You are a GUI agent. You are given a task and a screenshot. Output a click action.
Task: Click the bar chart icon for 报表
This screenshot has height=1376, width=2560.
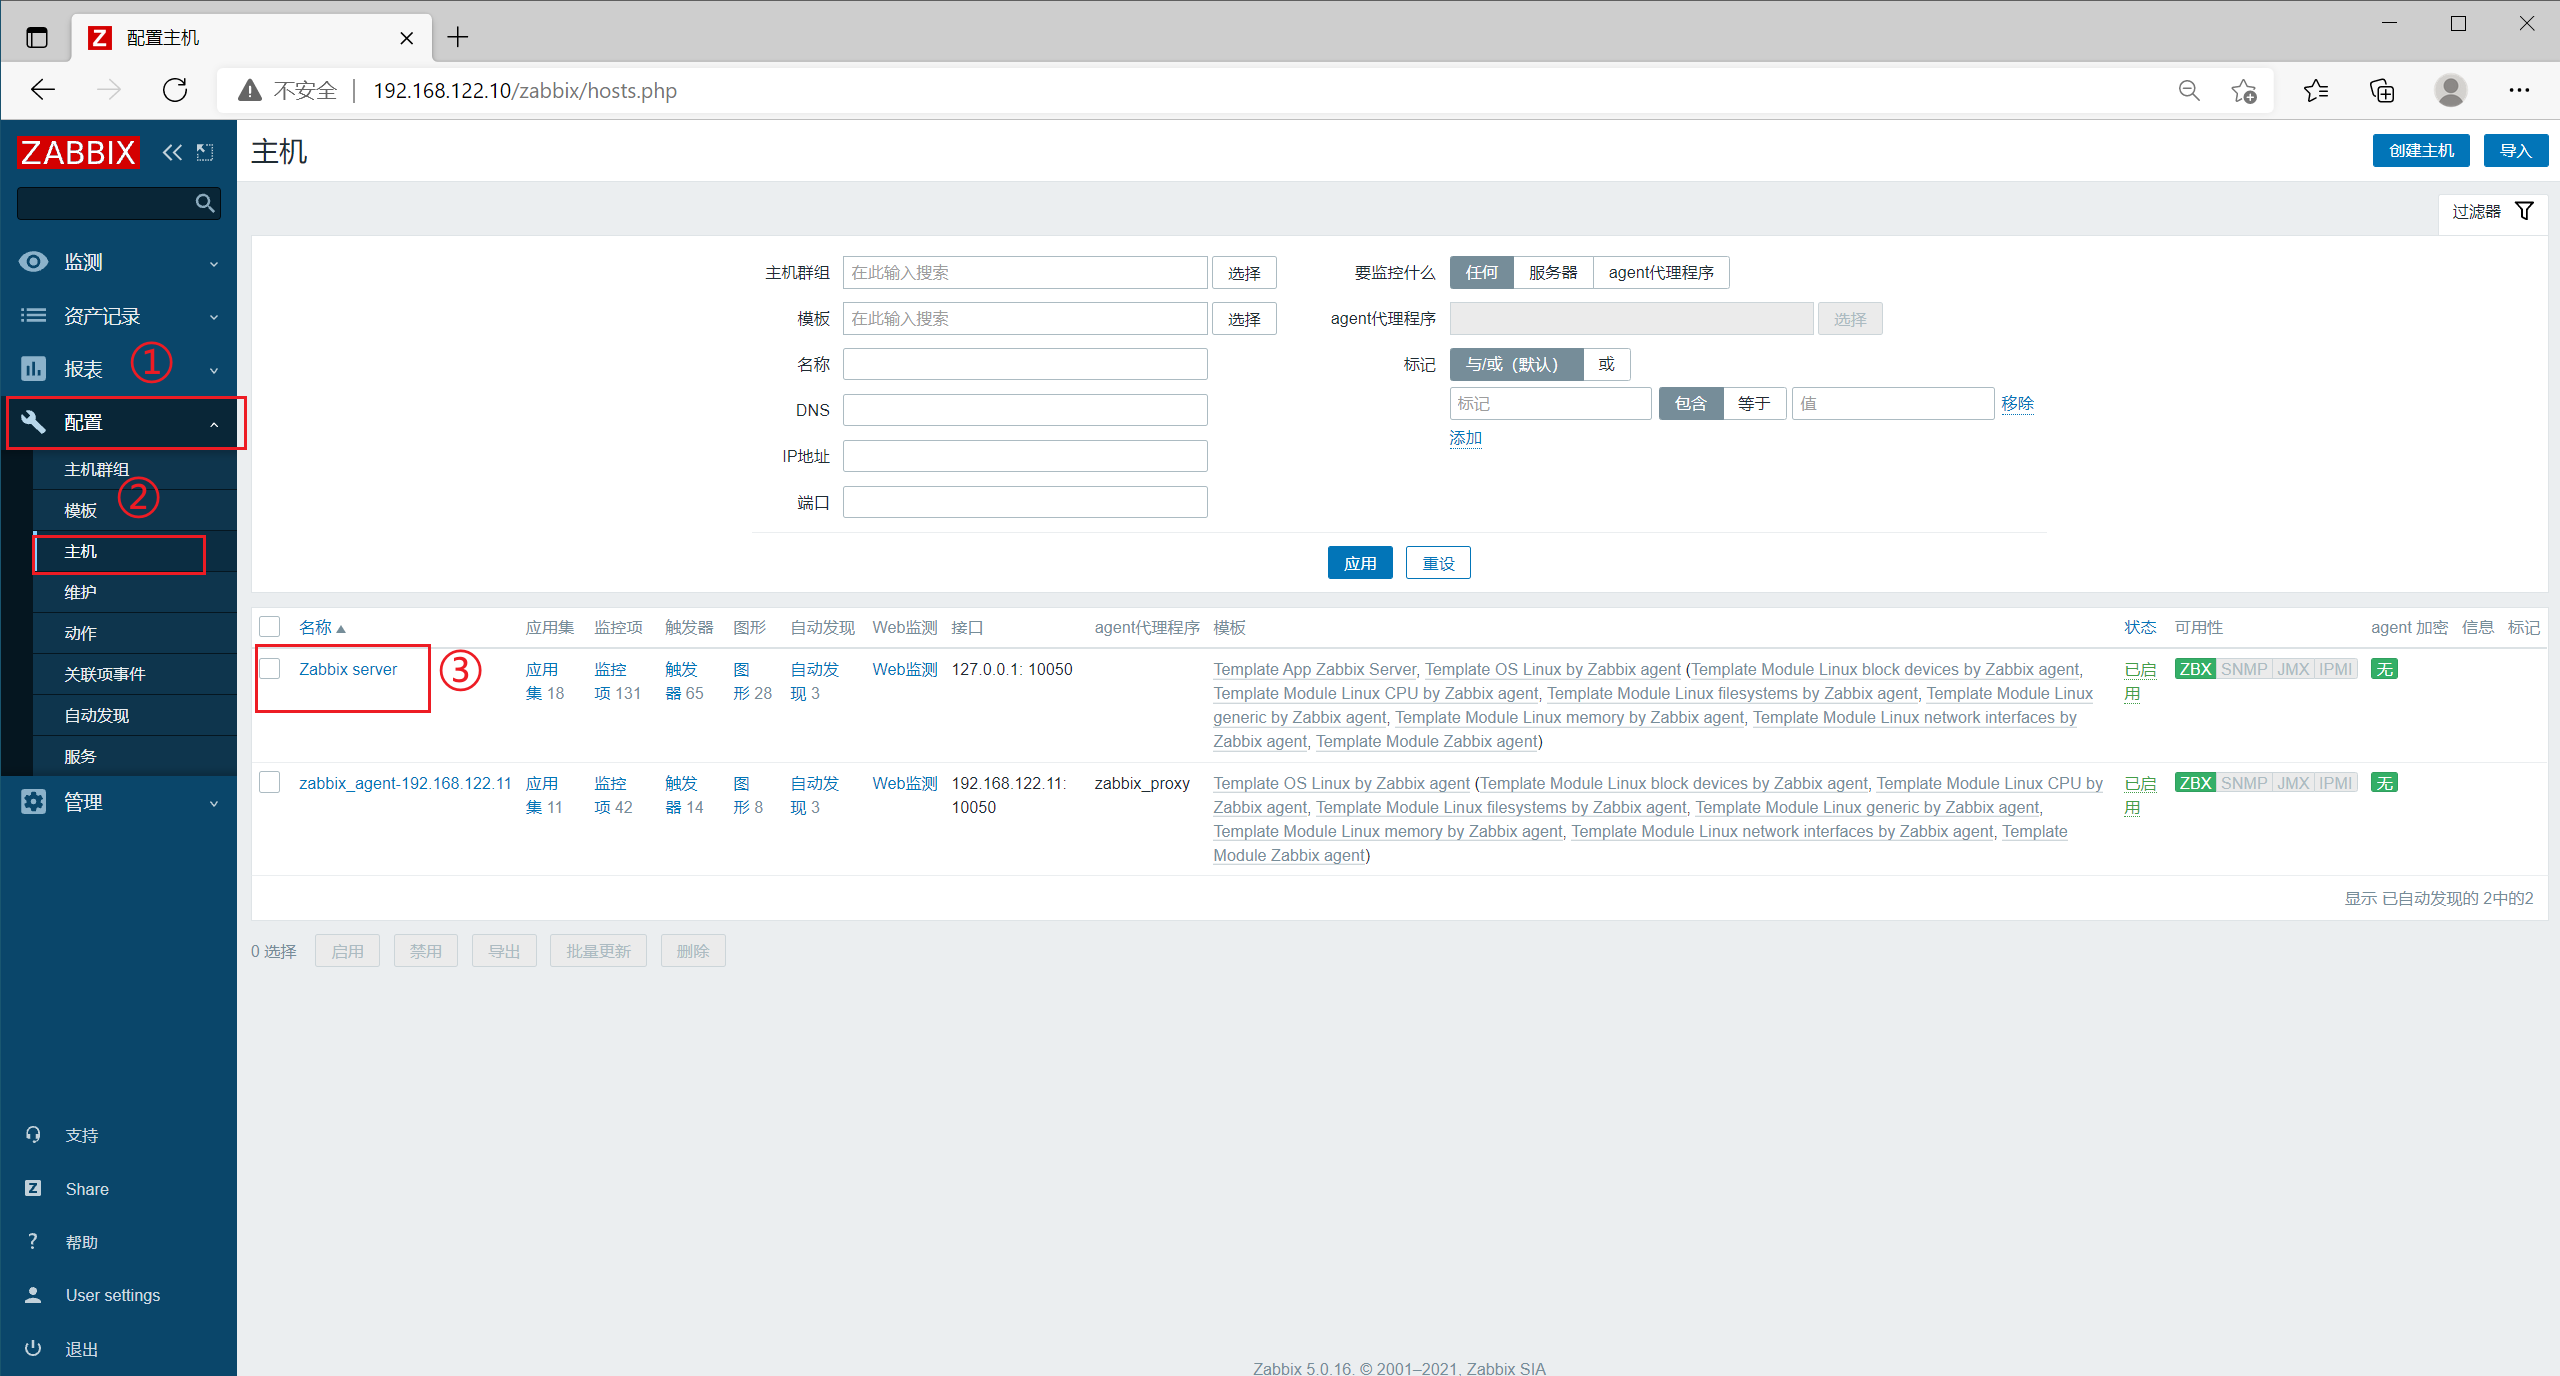click(33, 369)
